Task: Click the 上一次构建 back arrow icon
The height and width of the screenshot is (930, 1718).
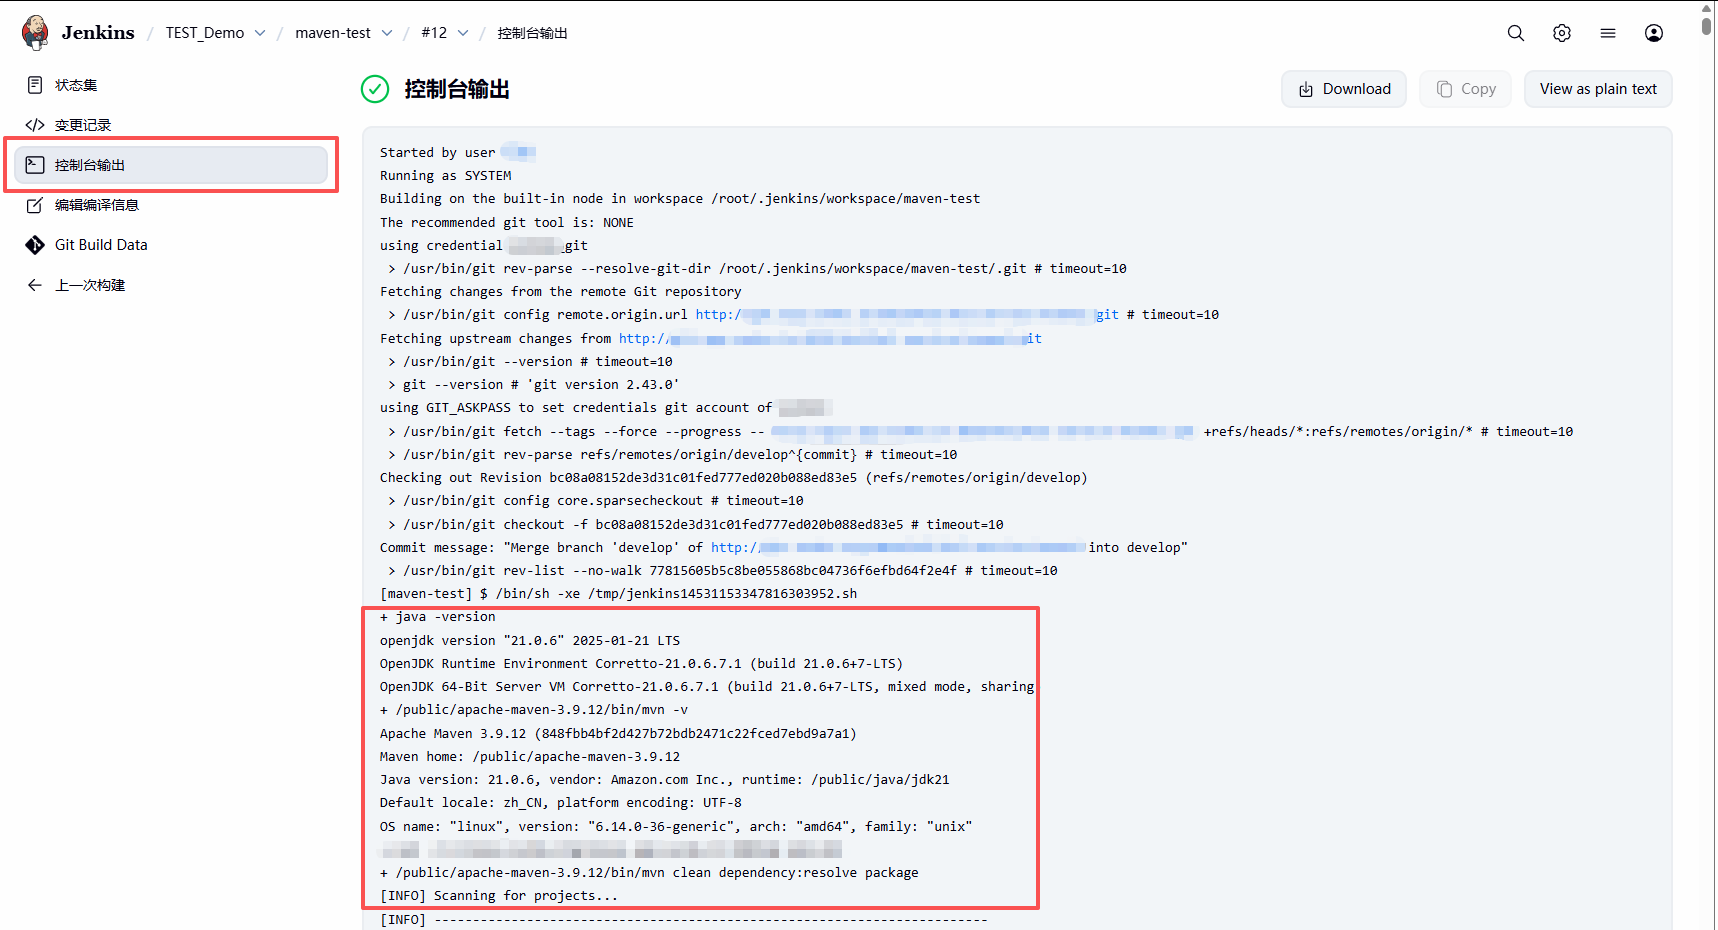Action: [35, 285]
